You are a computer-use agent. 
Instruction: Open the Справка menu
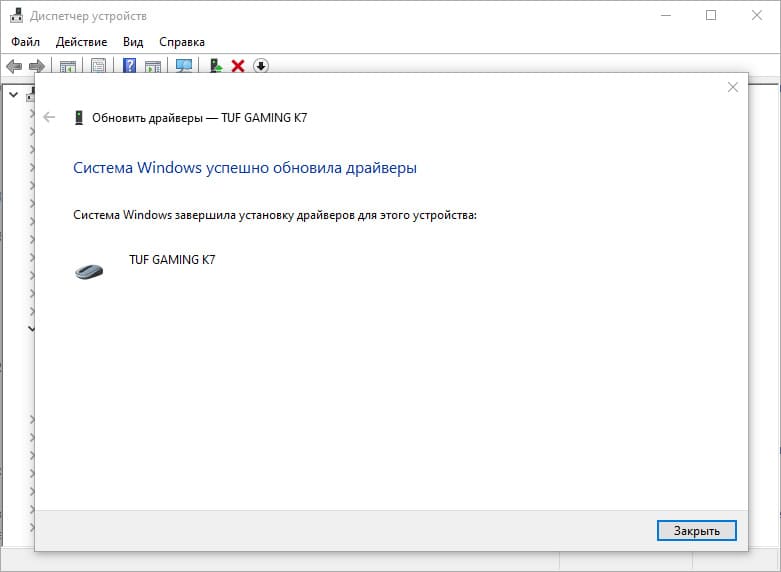click(182, 42)
